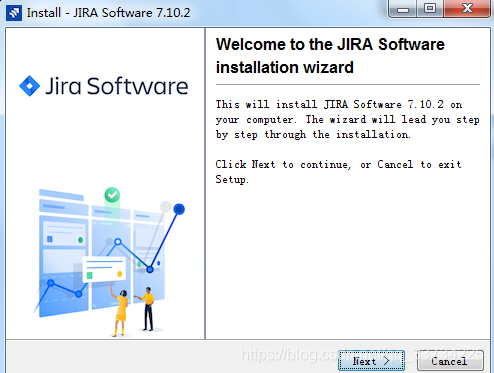Click the "Welcome to the JIRA Software installation wizard" heading

[x=330, y=56]
